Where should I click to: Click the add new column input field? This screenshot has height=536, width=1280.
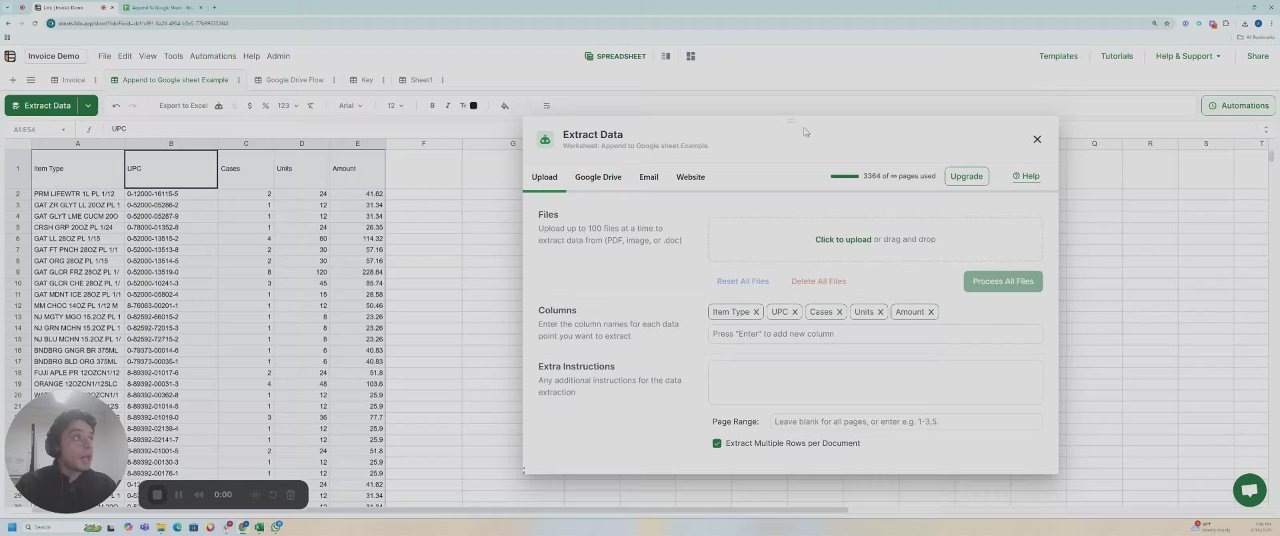point(875,334)
